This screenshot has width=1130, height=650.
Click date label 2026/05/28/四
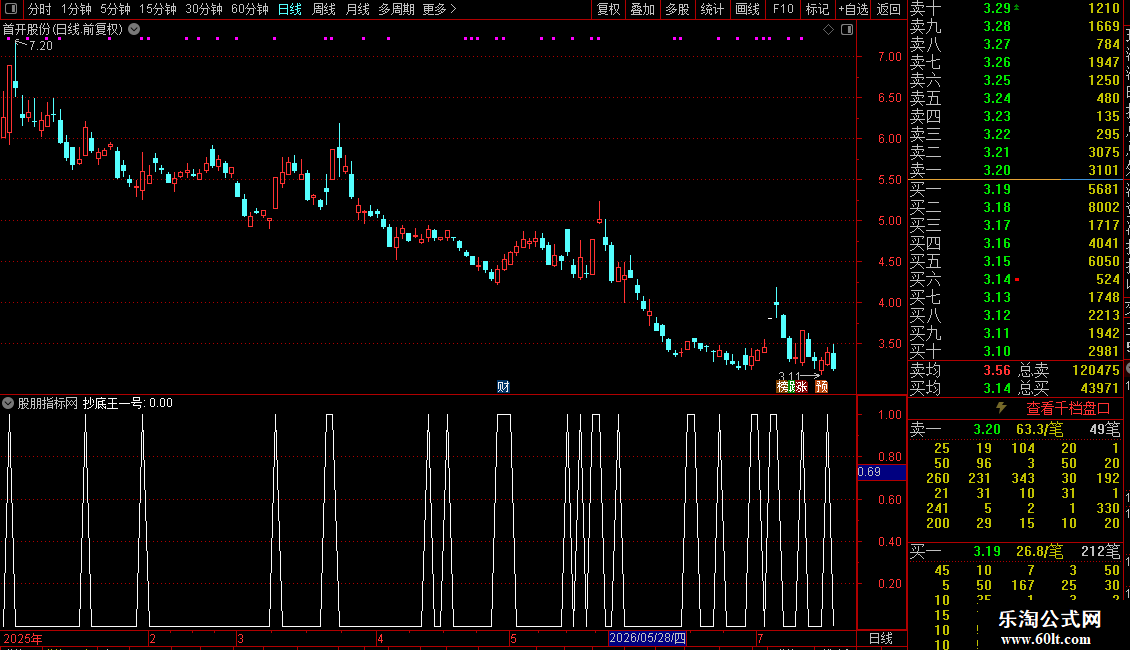647,638
